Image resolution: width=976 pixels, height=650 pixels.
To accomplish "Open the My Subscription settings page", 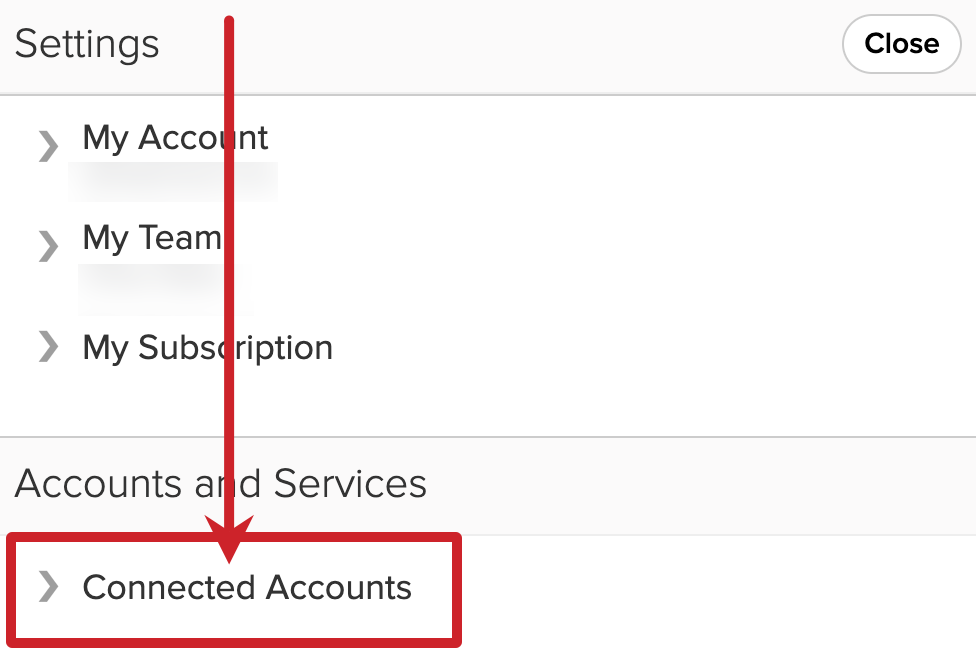I will pyautogui.click(x=207, y=349).
